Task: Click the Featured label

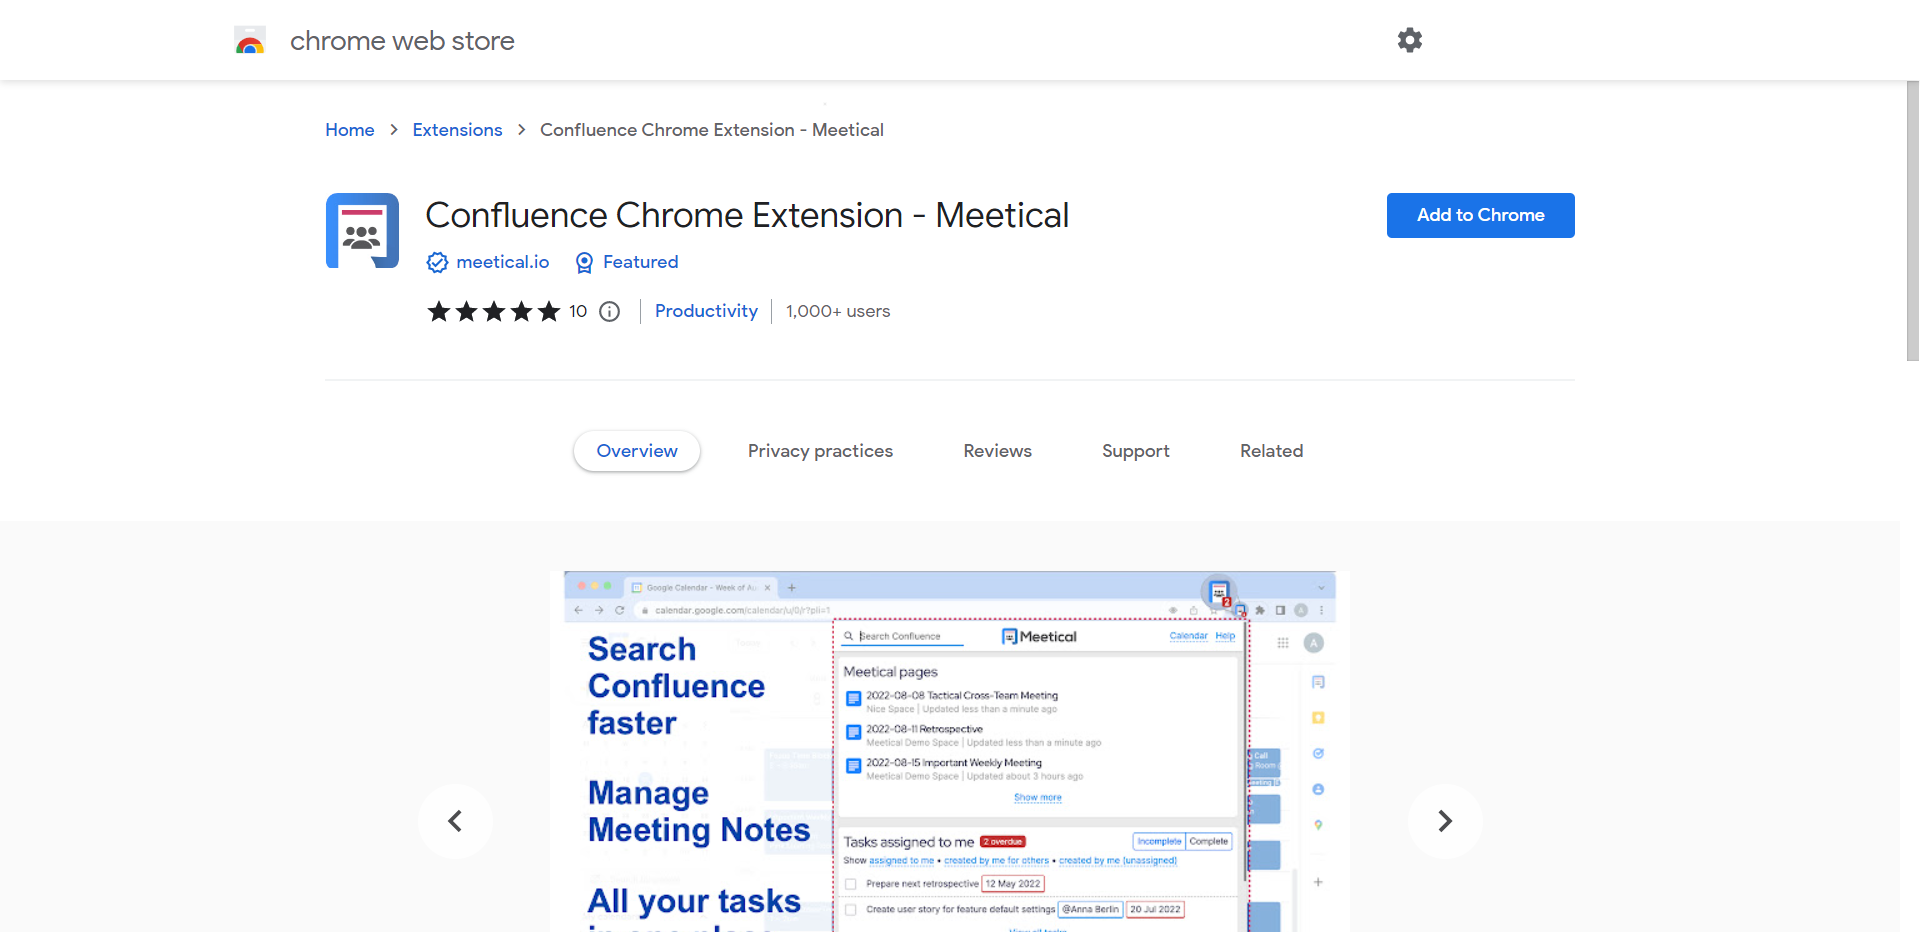Action: coord(641,262)
